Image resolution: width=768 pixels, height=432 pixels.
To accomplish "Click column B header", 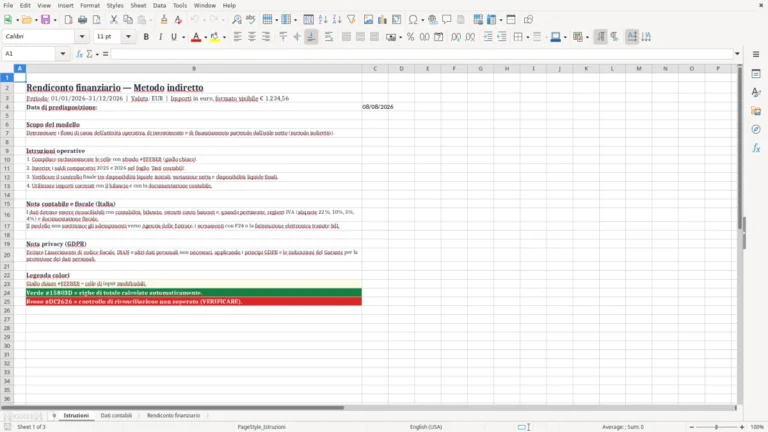I will tap(194, 69).
